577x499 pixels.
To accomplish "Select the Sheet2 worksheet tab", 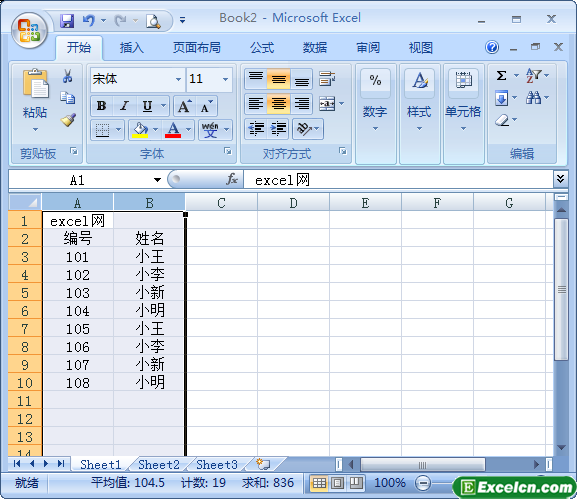I will 159,464.
